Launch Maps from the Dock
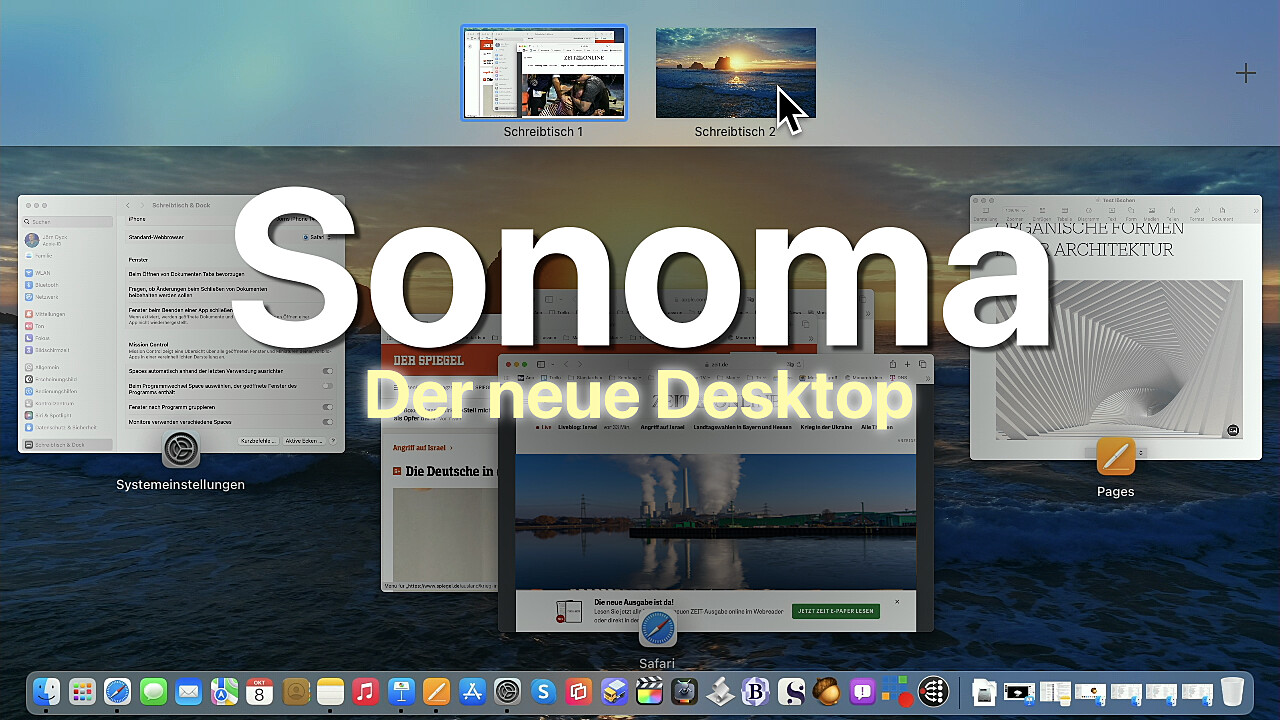 click(x=224, y=691)
